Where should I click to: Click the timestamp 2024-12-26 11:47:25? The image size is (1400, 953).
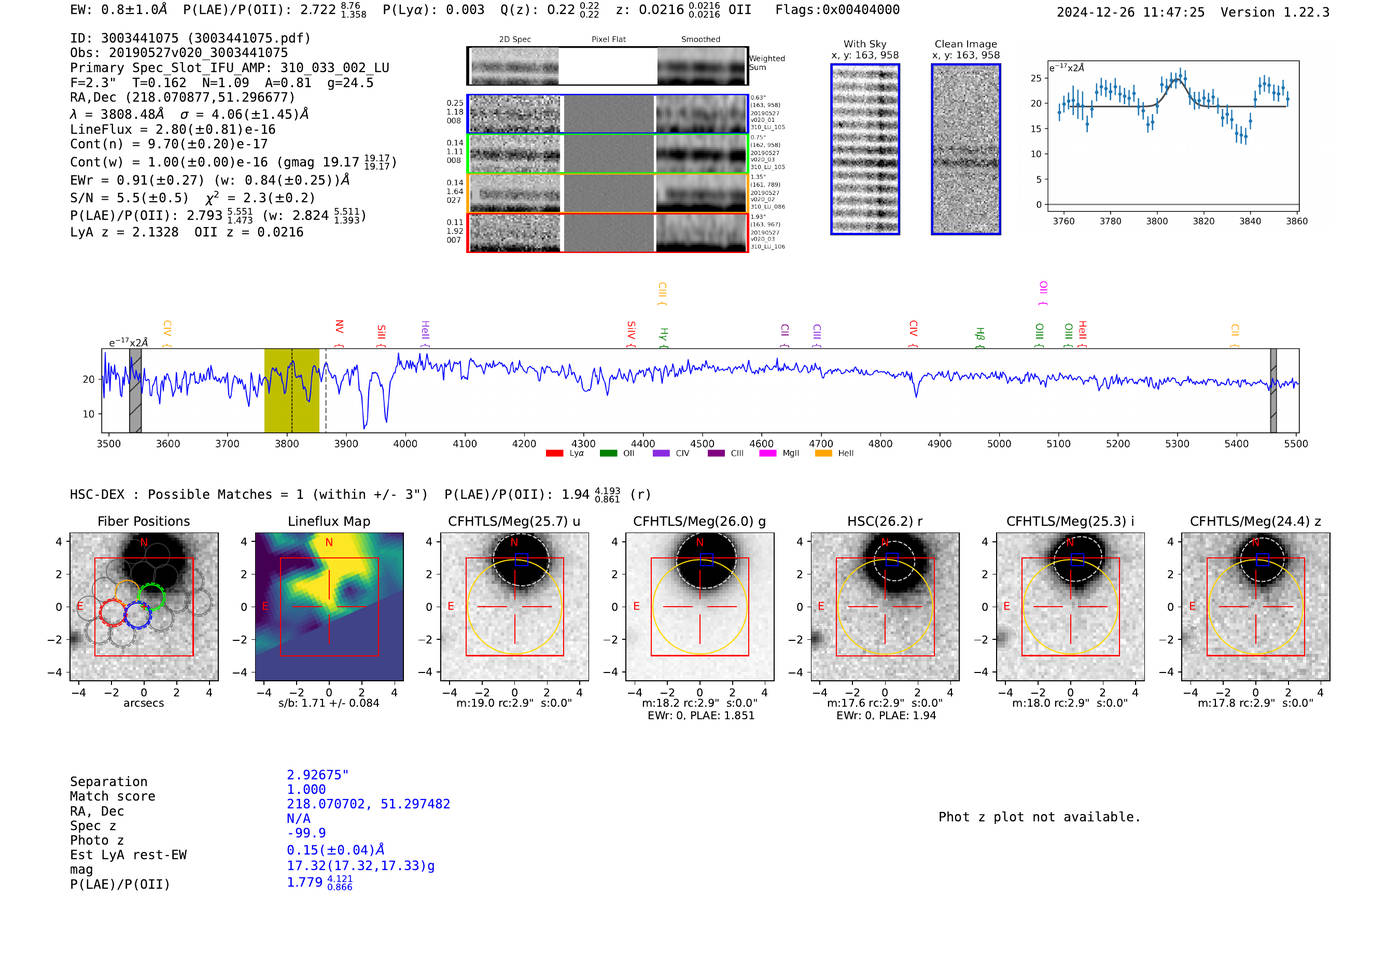tap(1131, 12)
